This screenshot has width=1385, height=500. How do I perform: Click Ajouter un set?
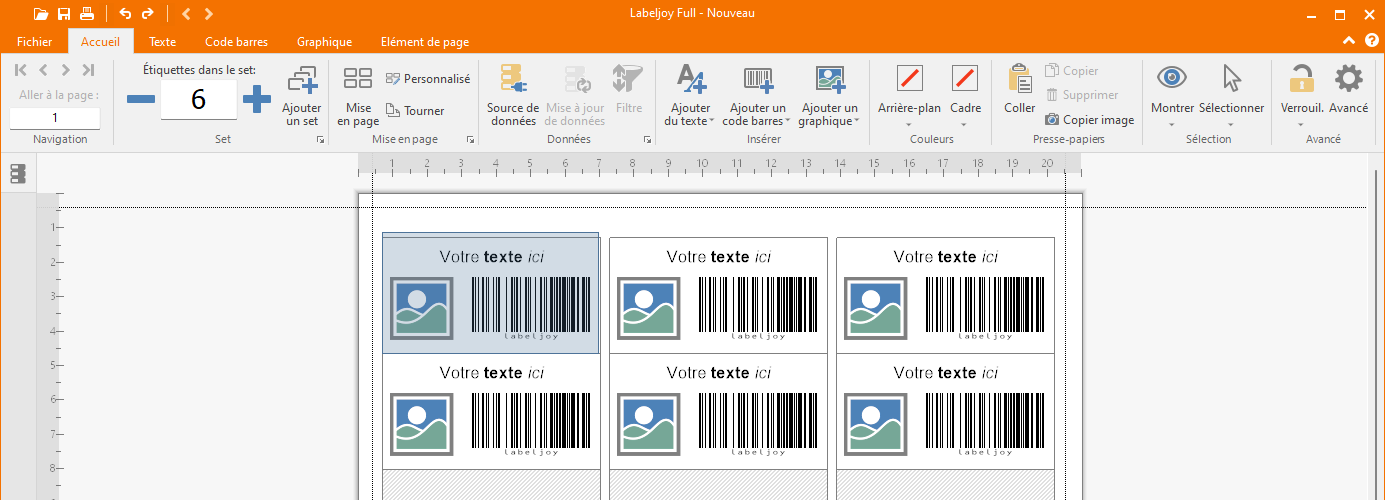pyautogui.click(x=302, y=96)
